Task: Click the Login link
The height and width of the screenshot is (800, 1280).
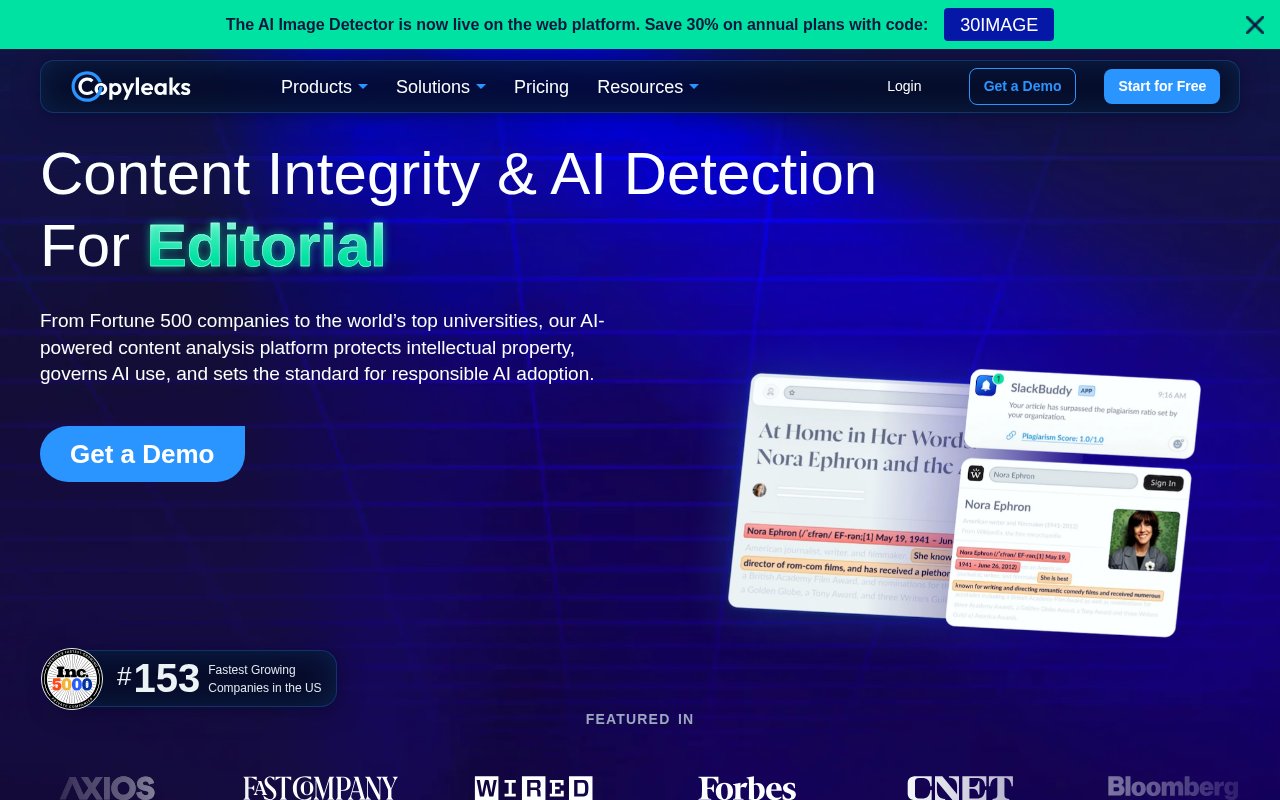Action: point(904,86)
